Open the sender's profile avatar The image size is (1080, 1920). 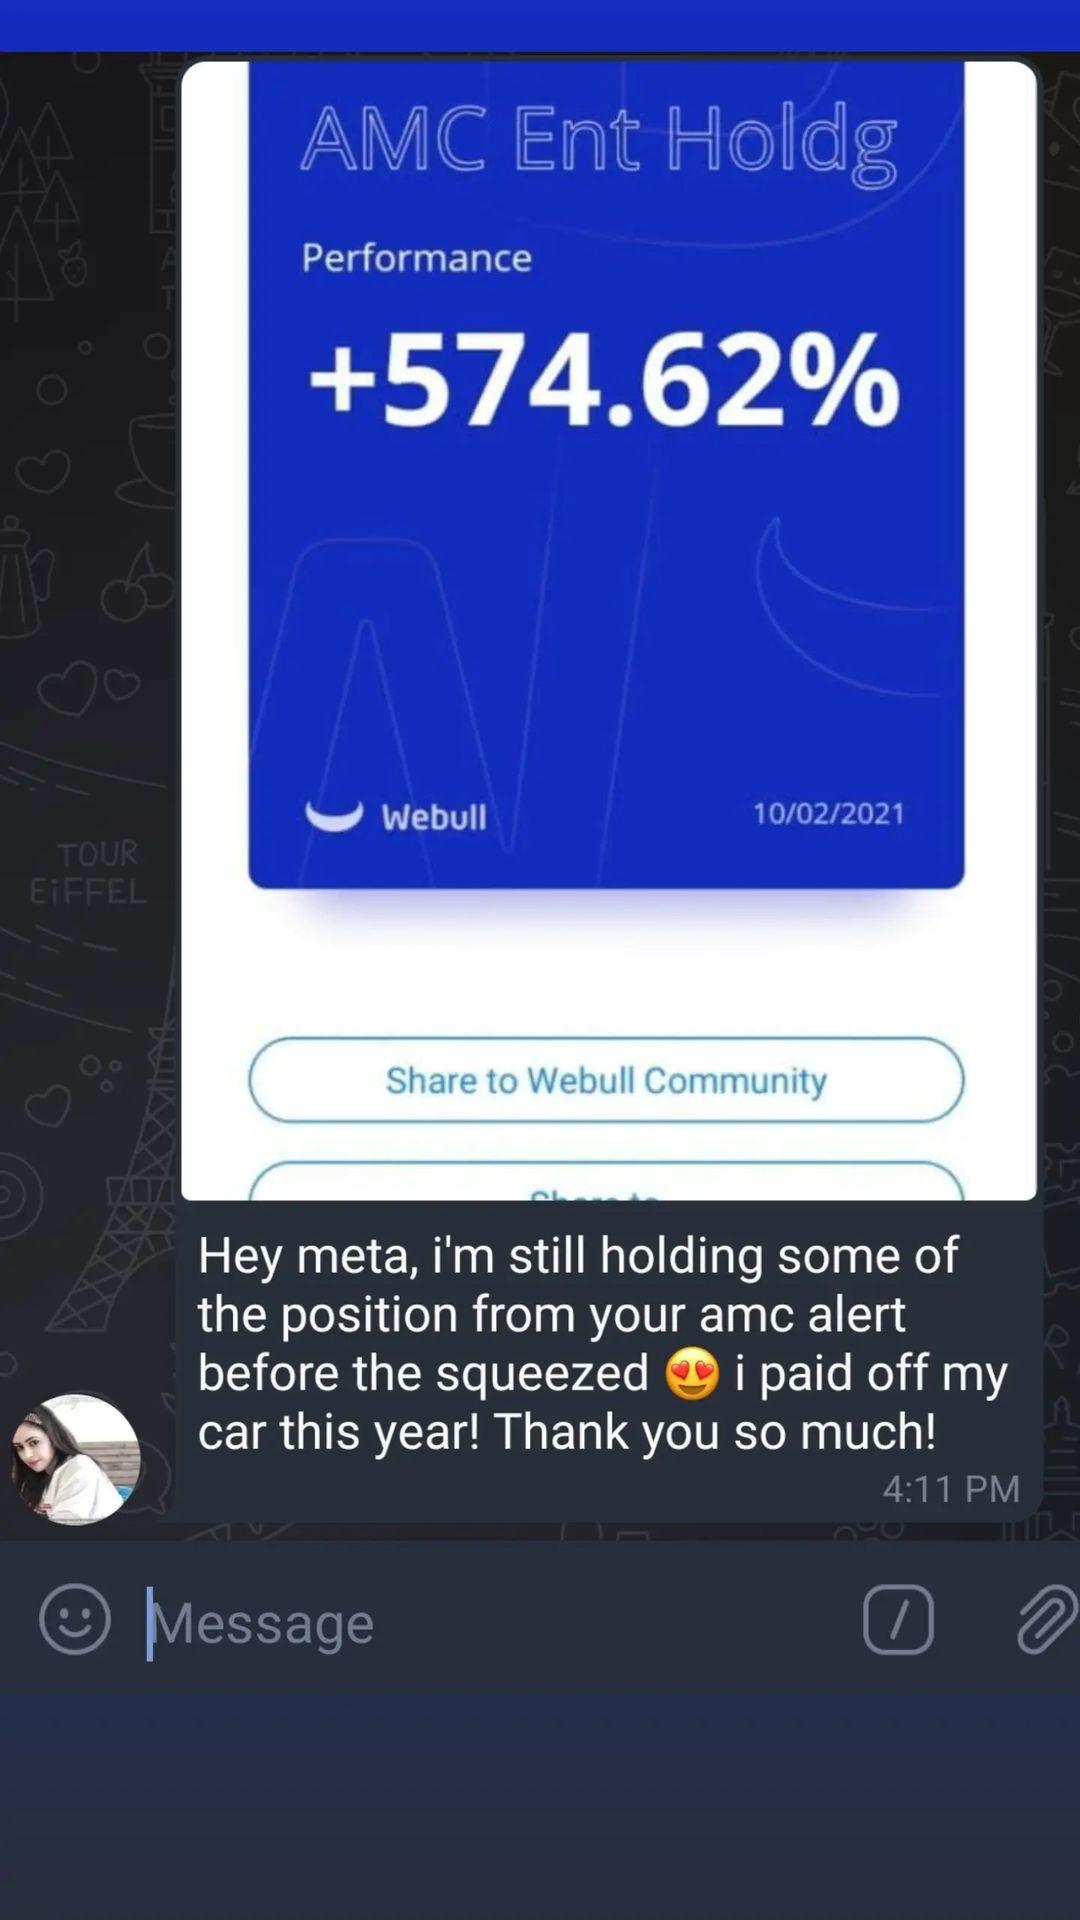[75, 1459]
